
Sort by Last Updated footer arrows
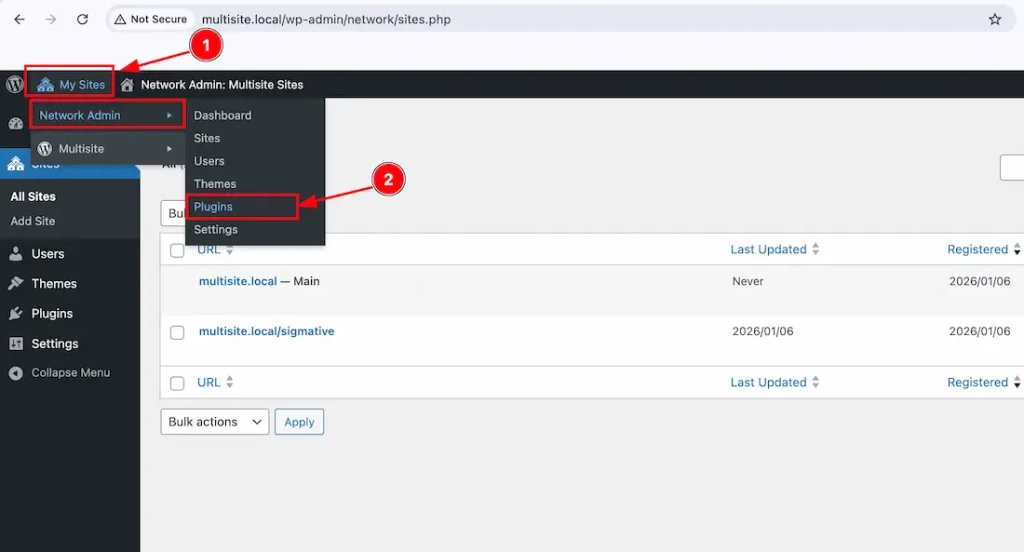click(x=816, y=382)
